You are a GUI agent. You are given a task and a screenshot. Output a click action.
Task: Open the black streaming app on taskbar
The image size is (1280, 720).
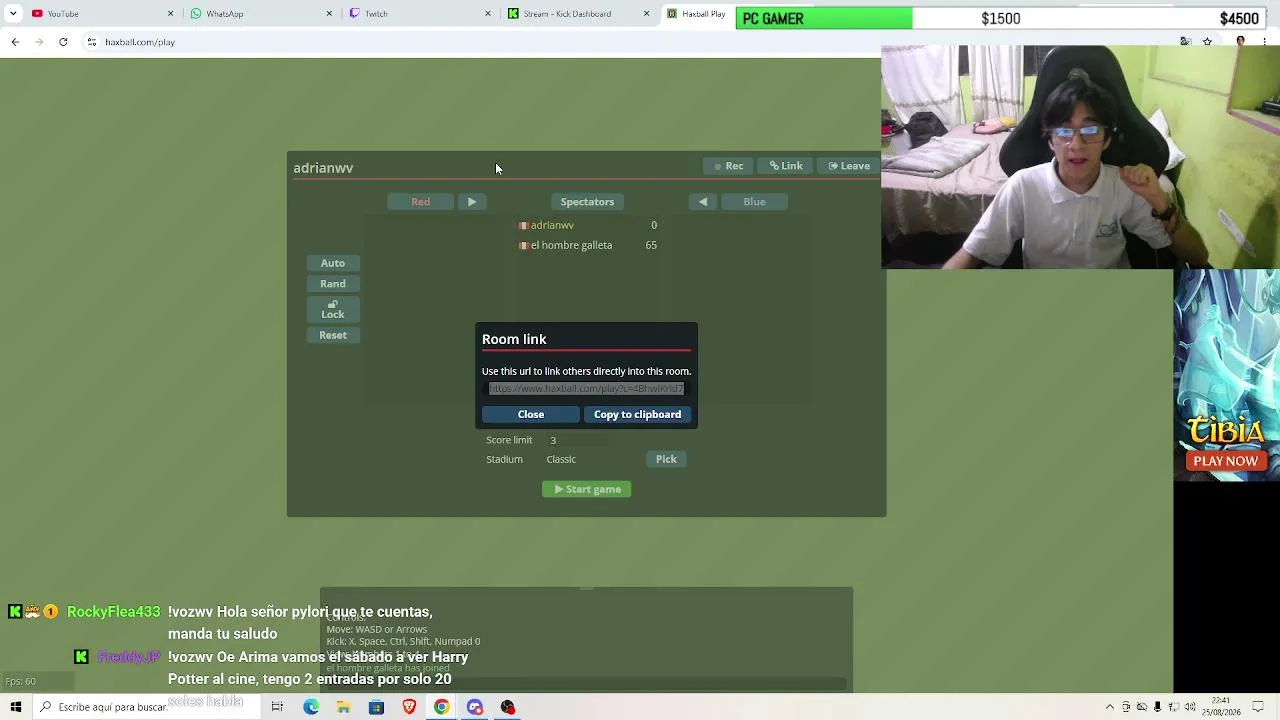(x=508, y=707)
